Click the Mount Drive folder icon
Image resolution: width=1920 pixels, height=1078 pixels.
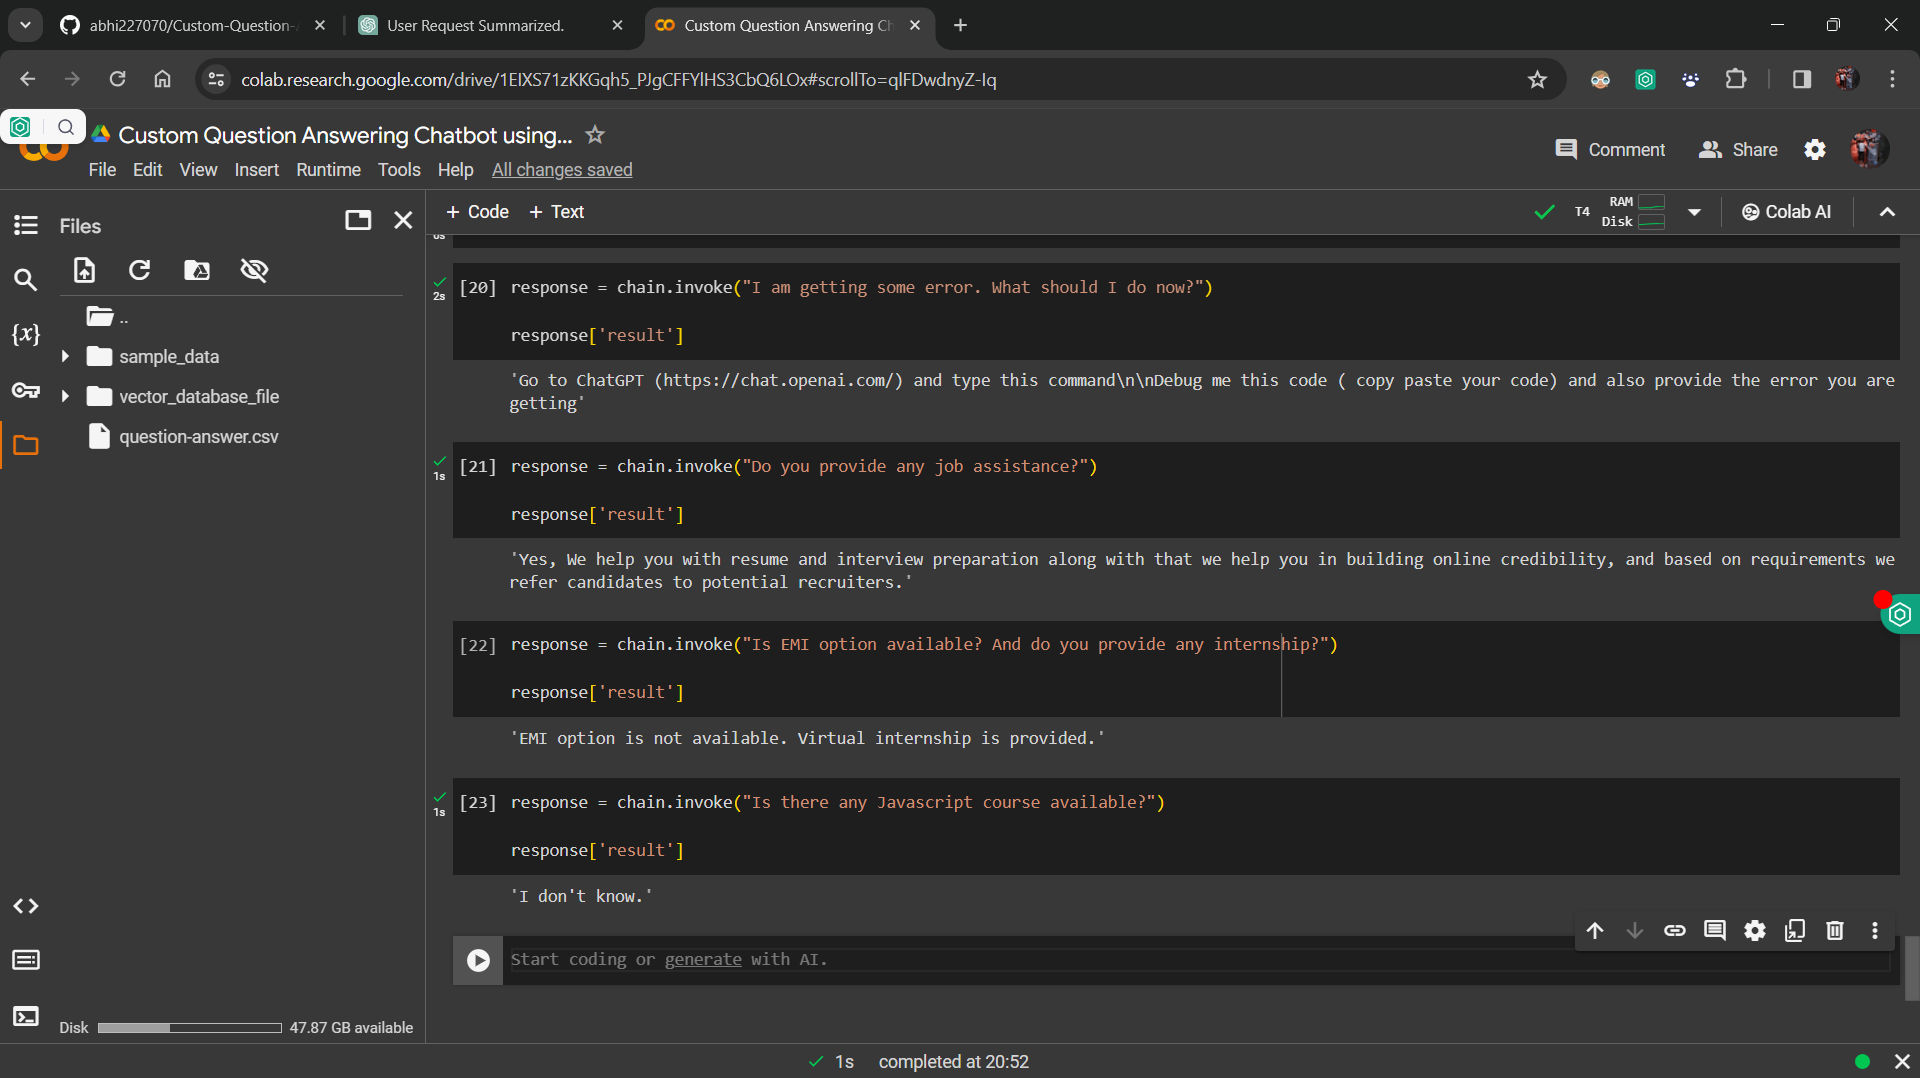(197, 270)
